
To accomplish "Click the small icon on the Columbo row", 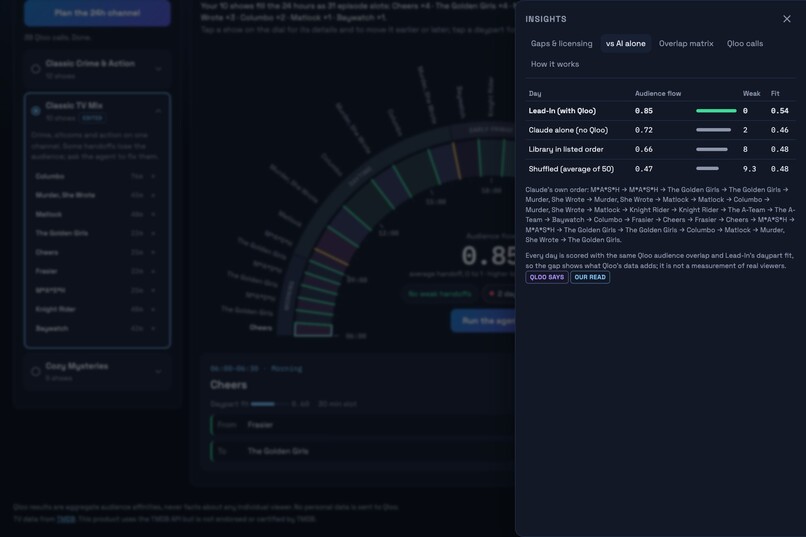I will click(153, 176).
